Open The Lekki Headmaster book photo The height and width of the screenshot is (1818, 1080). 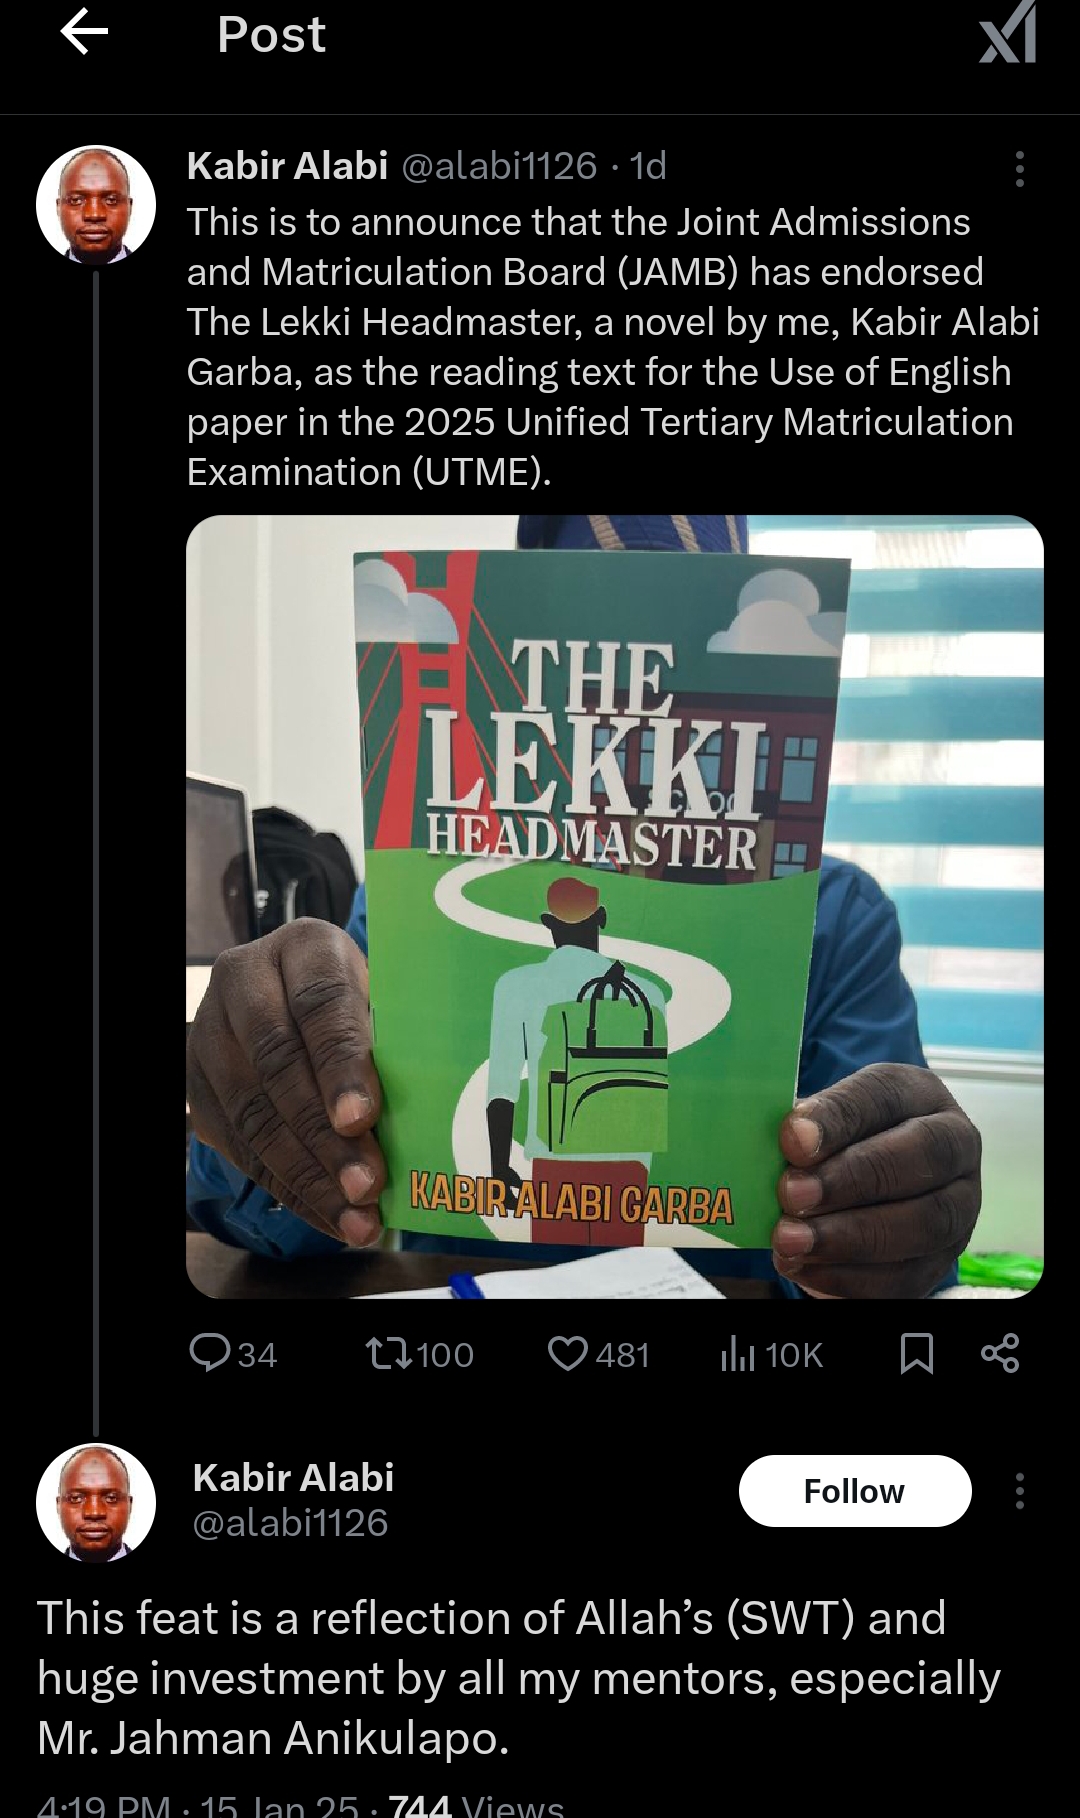coord(614,906)
